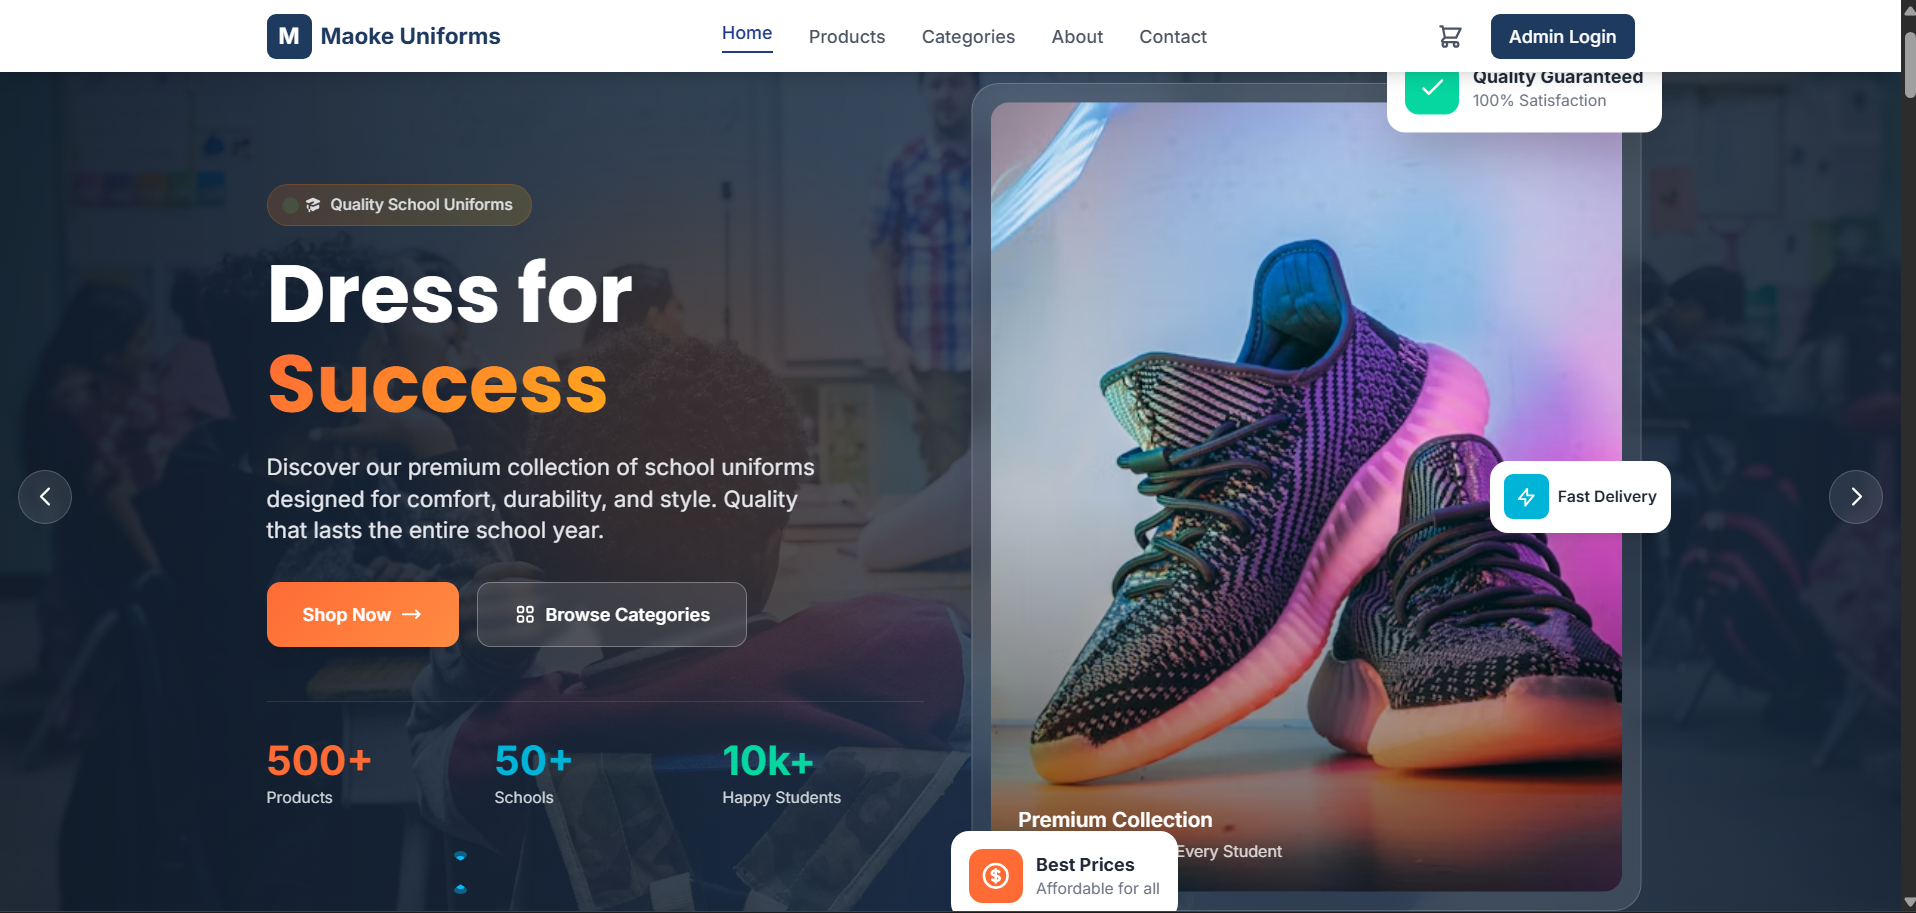Go to previous slide with left arrow
The width and height of the screenshot is (1916, 913).
click(x=45, y=497)
